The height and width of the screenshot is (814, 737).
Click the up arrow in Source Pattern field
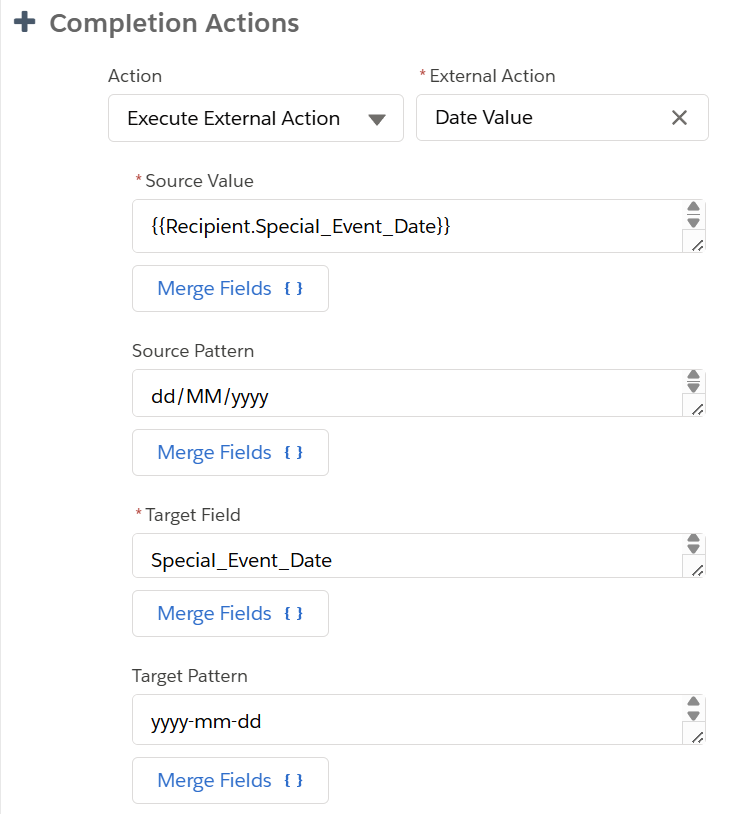click(693, 375)
